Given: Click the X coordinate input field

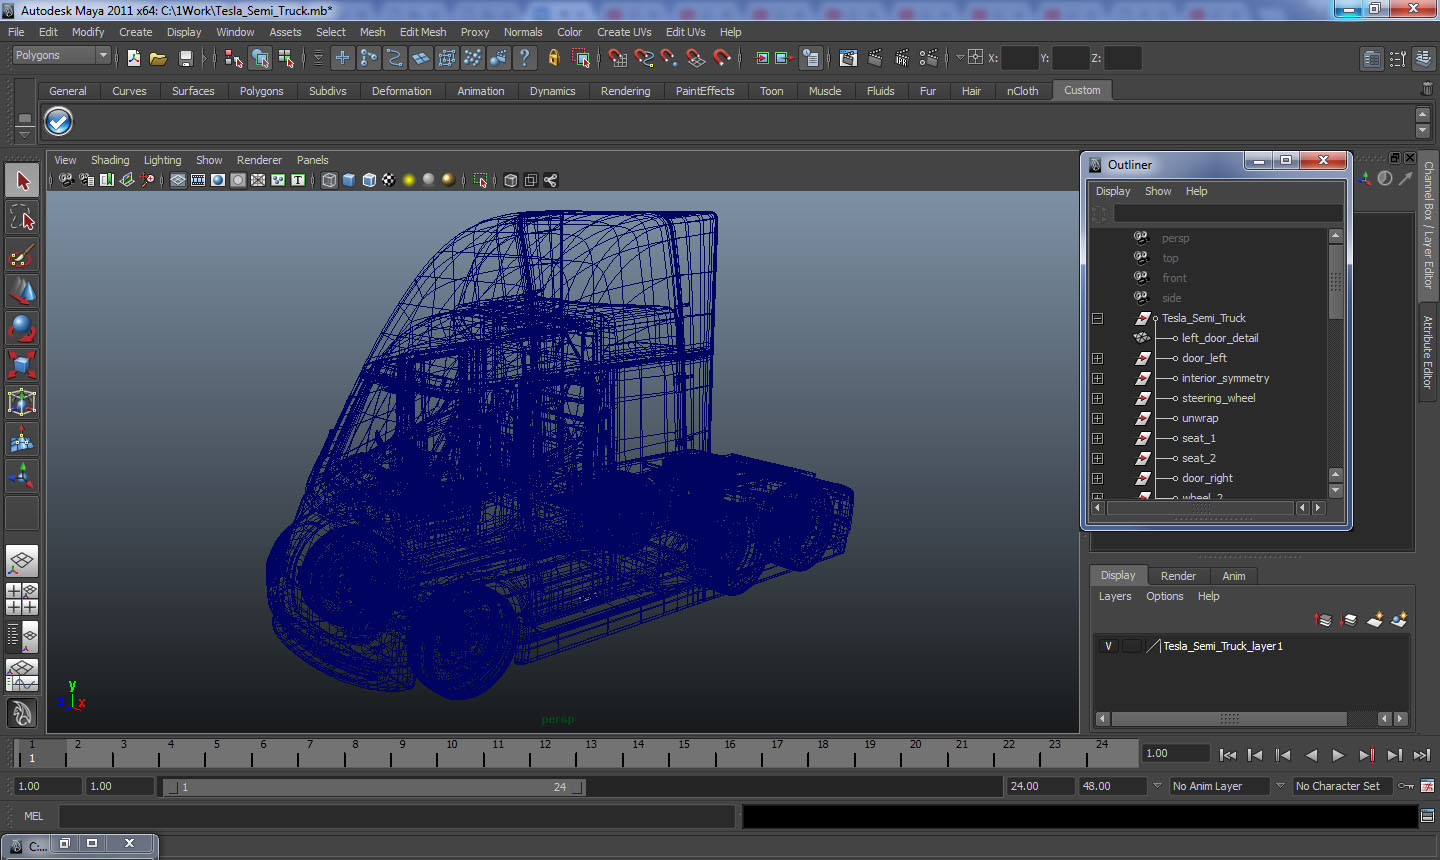Looking at the screenshot, I should coord(1019,58).
